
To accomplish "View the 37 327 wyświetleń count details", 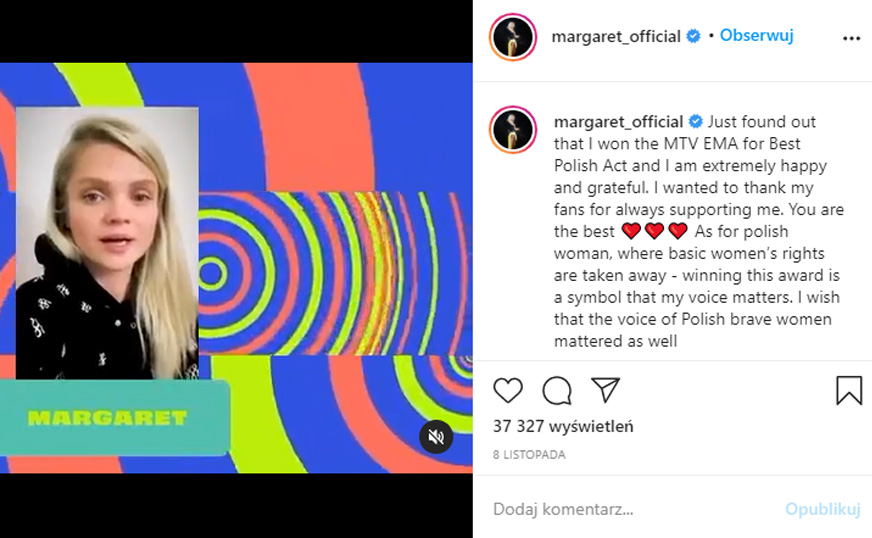I will coord(563,427).
